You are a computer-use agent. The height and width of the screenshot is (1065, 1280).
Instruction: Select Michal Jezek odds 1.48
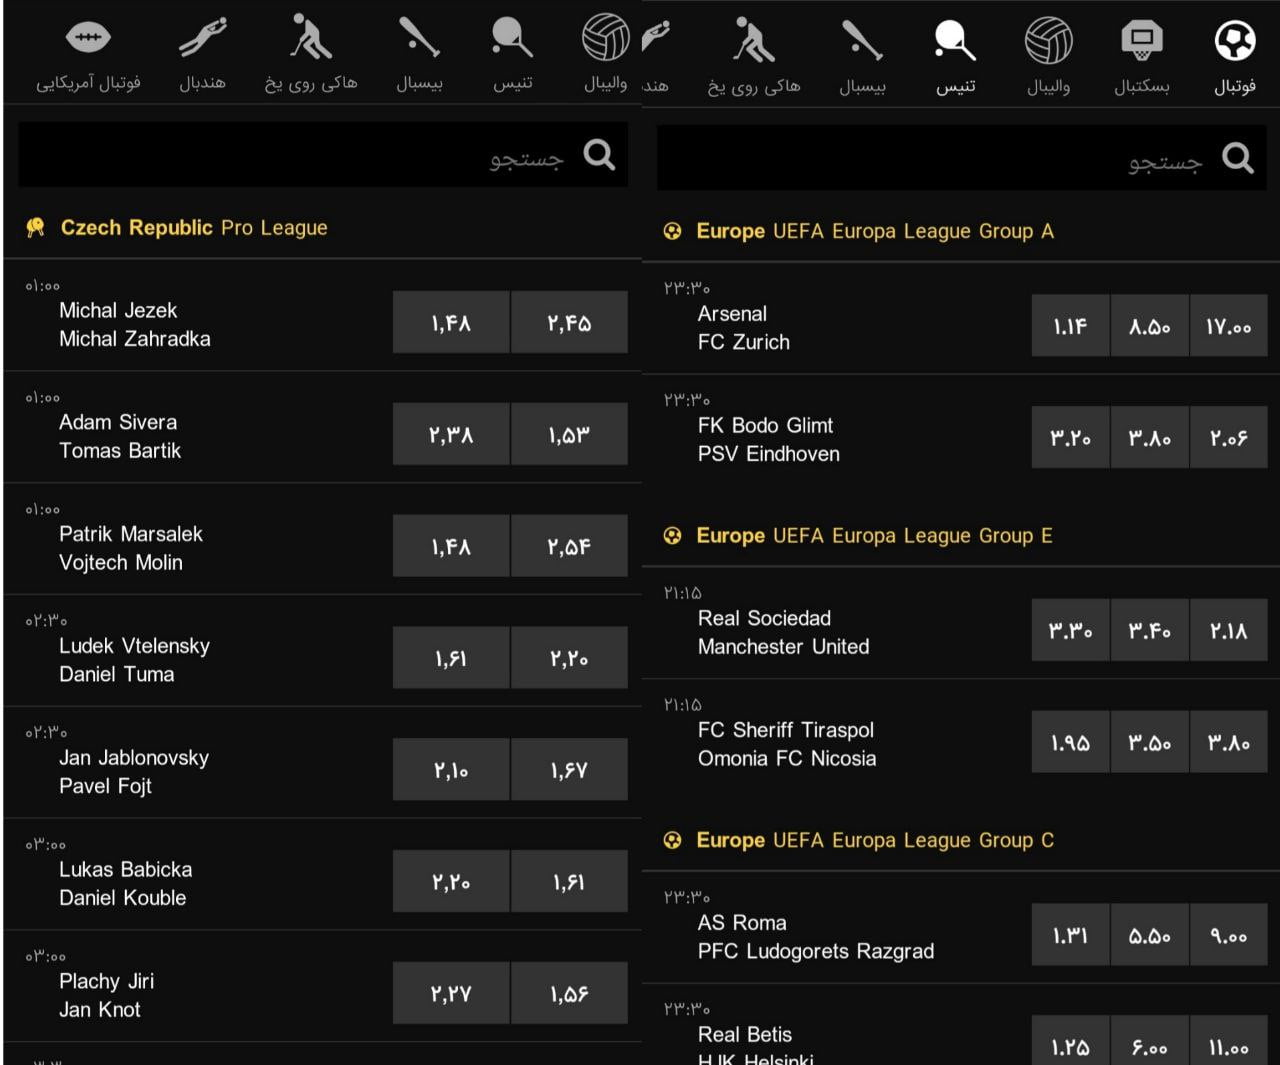click(x=451, y=323)
